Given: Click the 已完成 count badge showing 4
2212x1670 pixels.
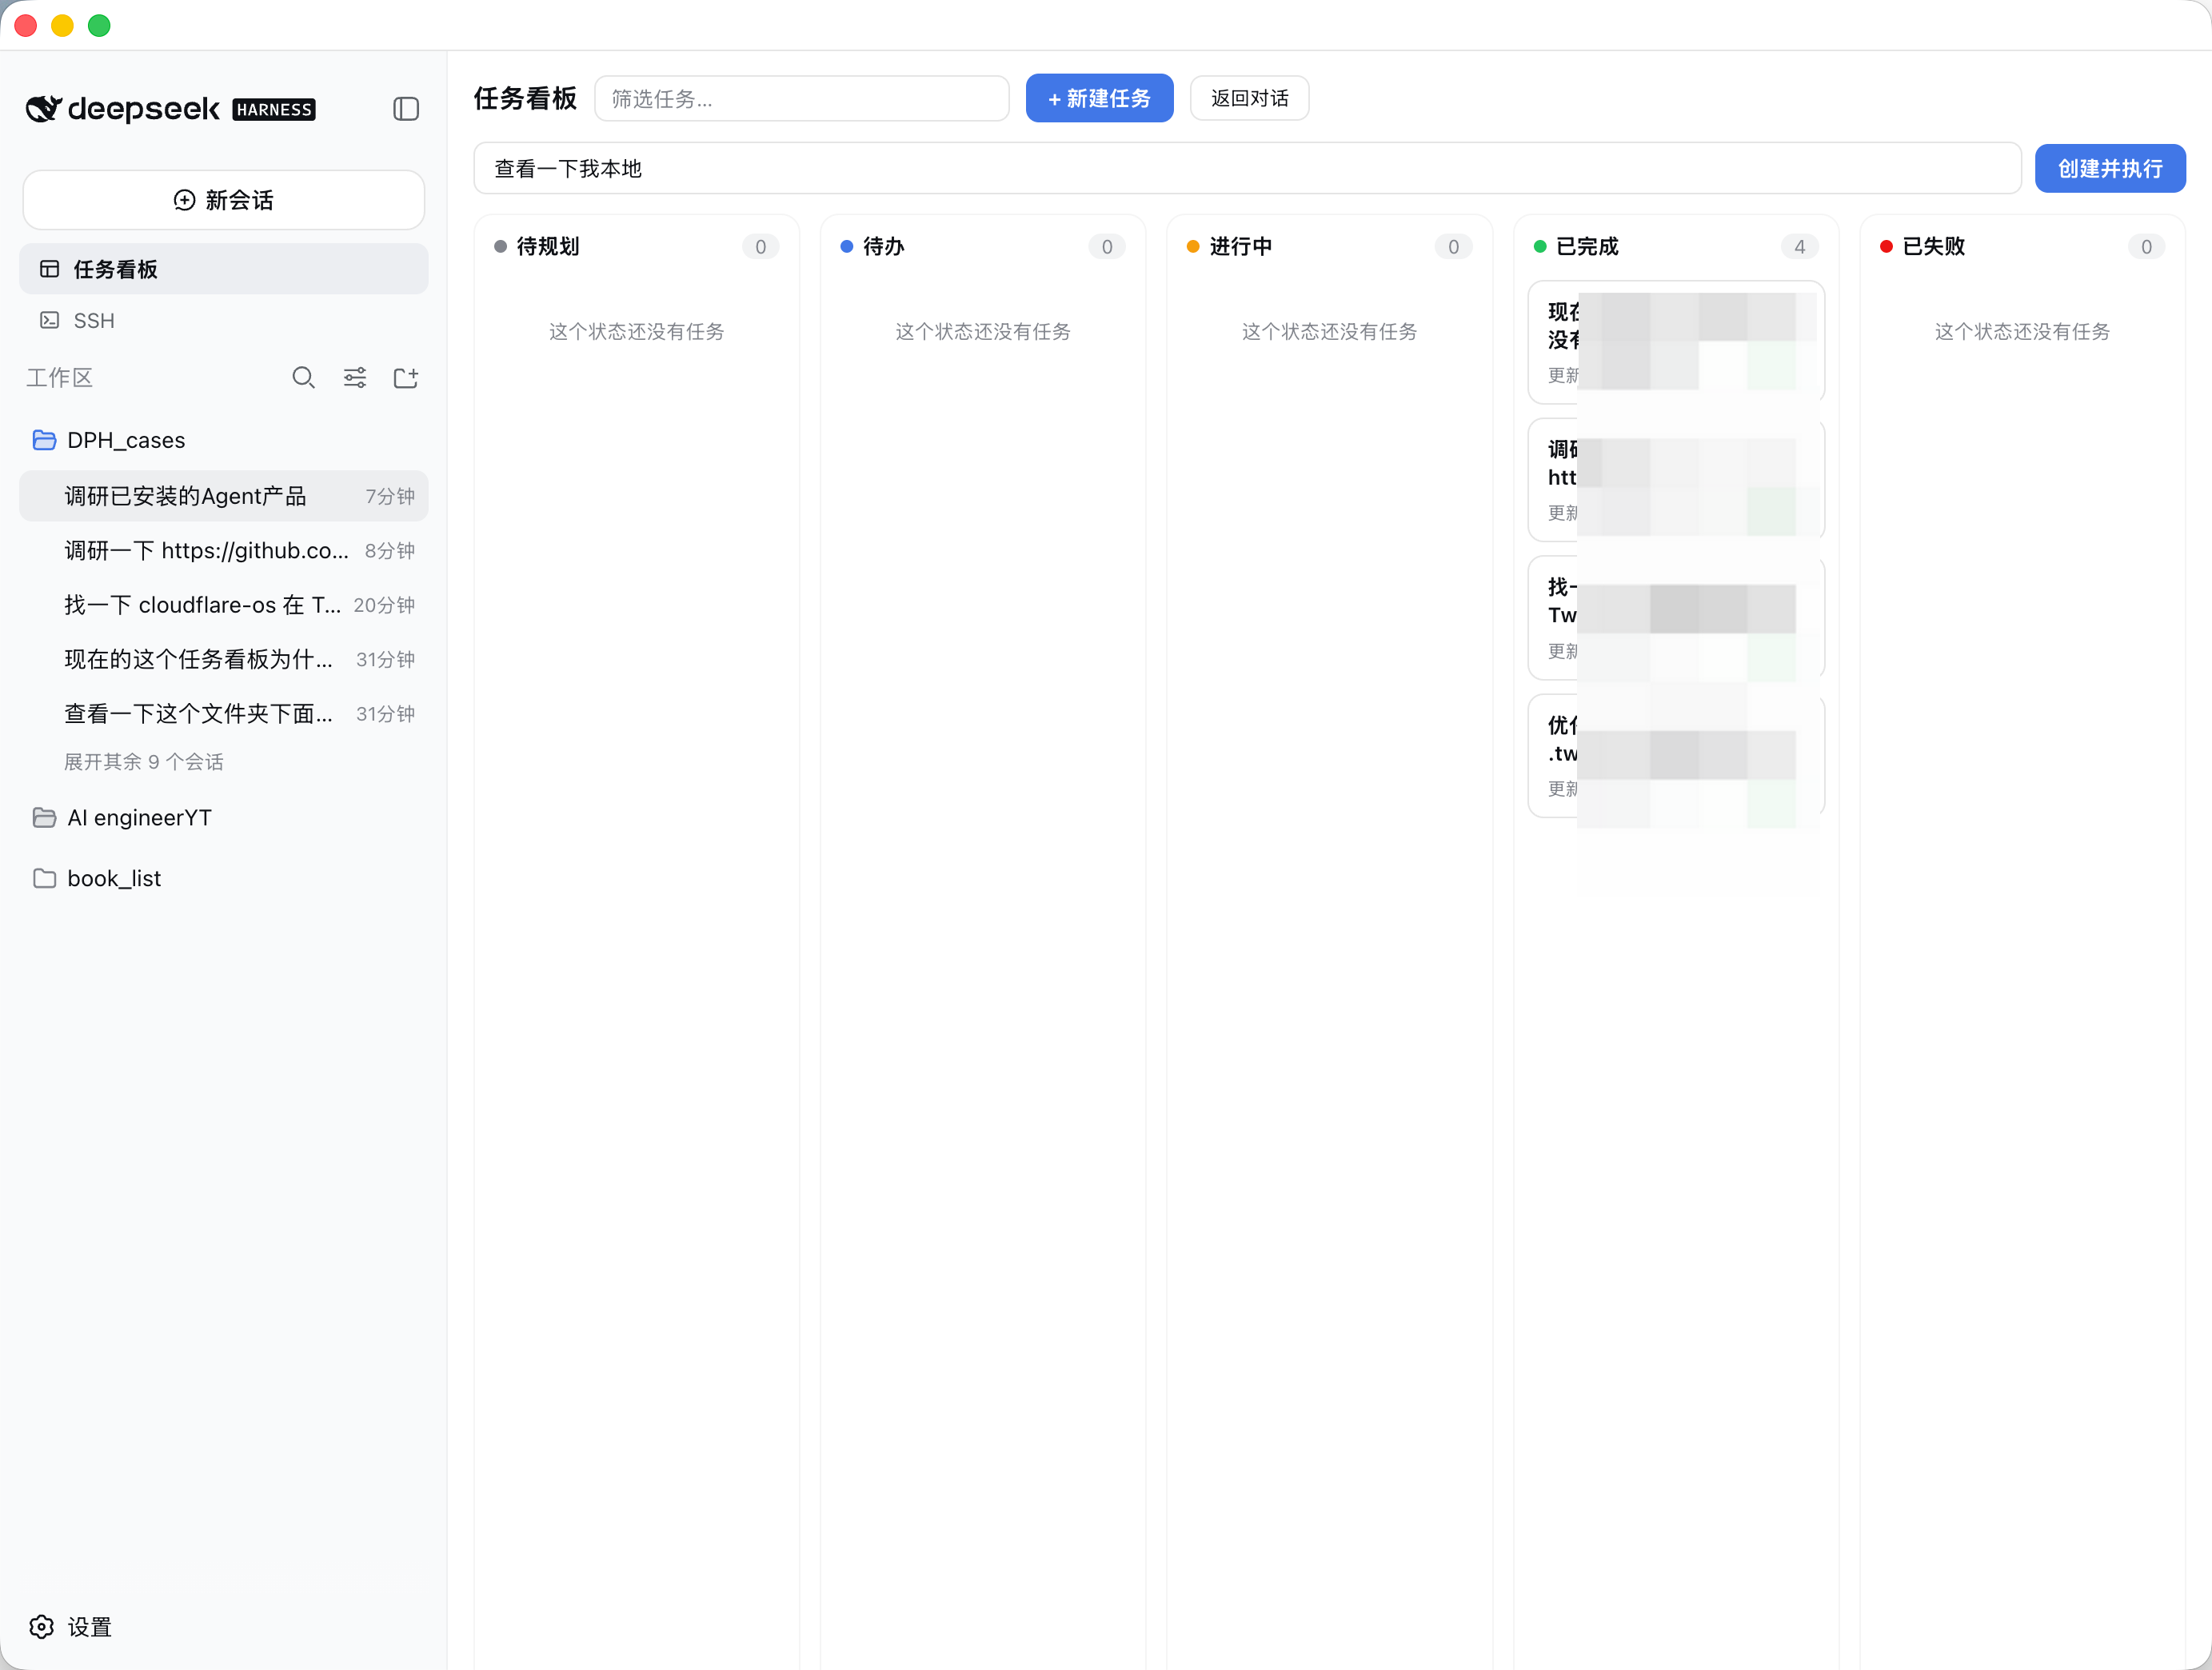Looking at the screenshot, I should click(1799, 247).
